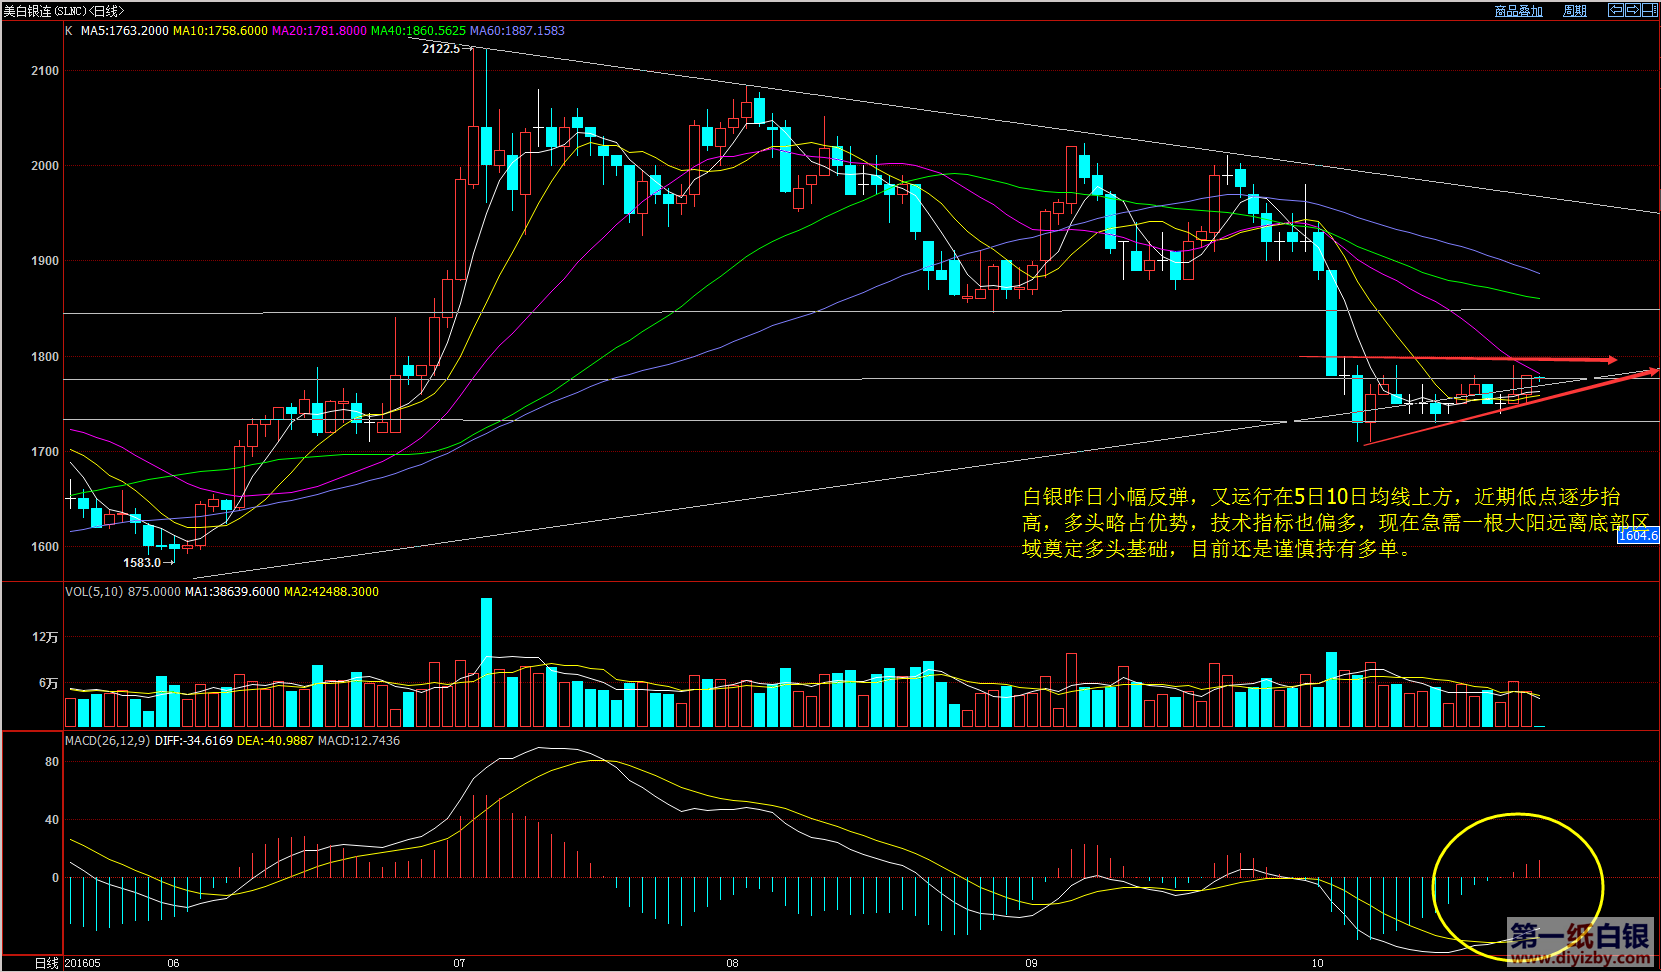Select the MA10 moving average label

[x=220, y=31]
